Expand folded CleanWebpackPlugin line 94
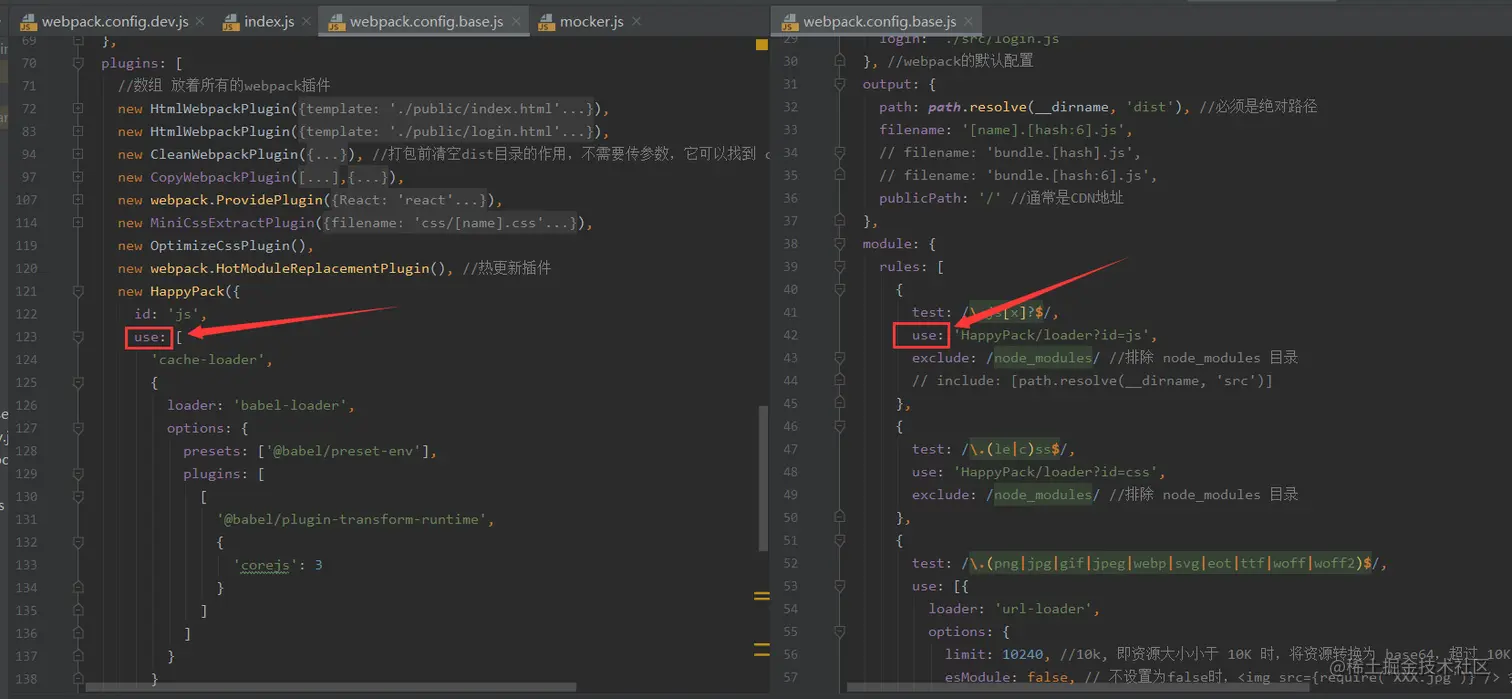The width and height of the screenshot is (1512, 699). coord(78,154)
